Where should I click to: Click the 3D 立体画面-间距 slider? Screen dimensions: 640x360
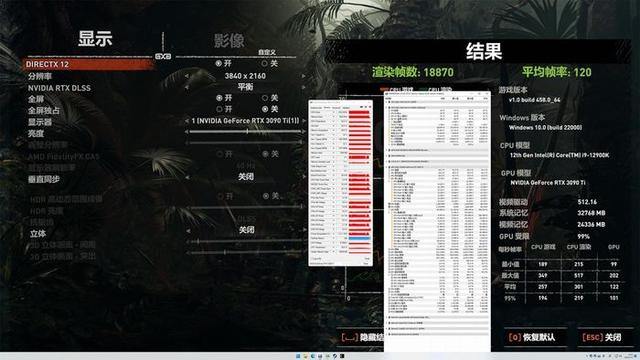245,242
